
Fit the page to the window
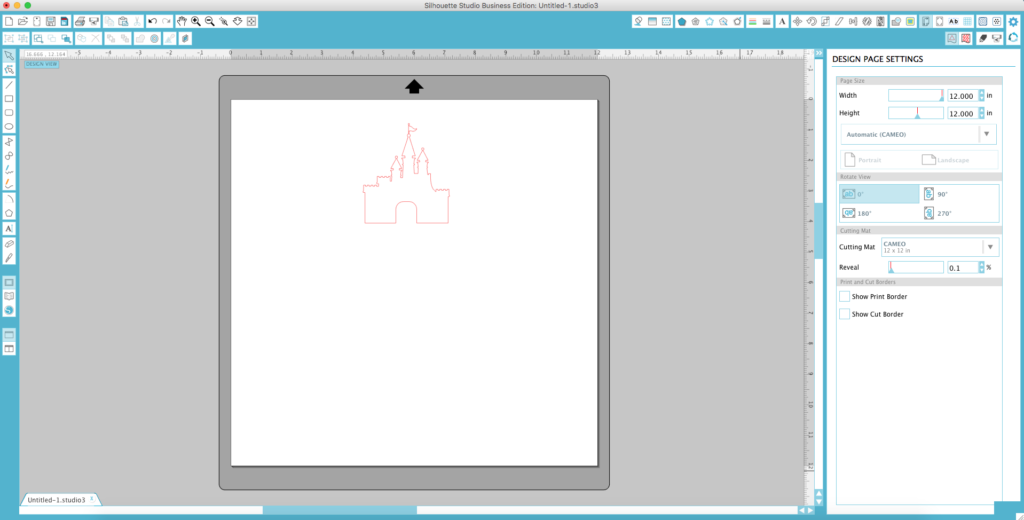tap(251, 22)
